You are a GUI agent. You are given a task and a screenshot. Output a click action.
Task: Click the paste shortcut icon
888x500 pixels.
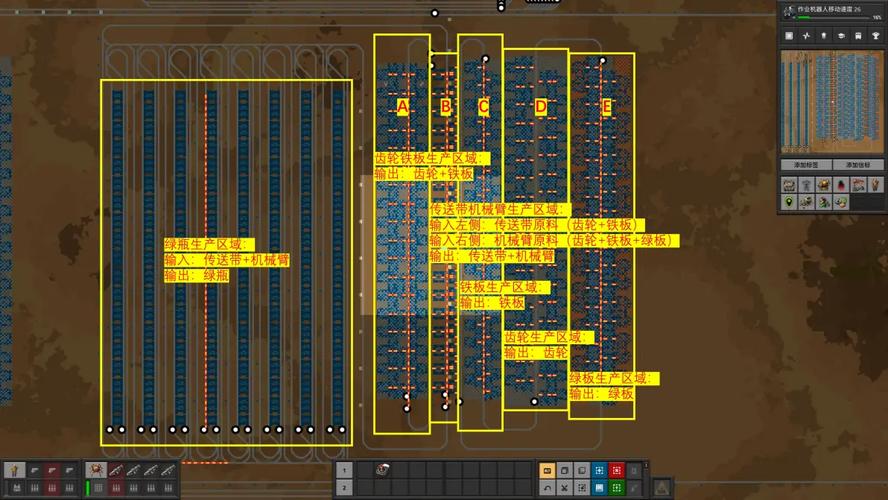(x=582, y=471)
